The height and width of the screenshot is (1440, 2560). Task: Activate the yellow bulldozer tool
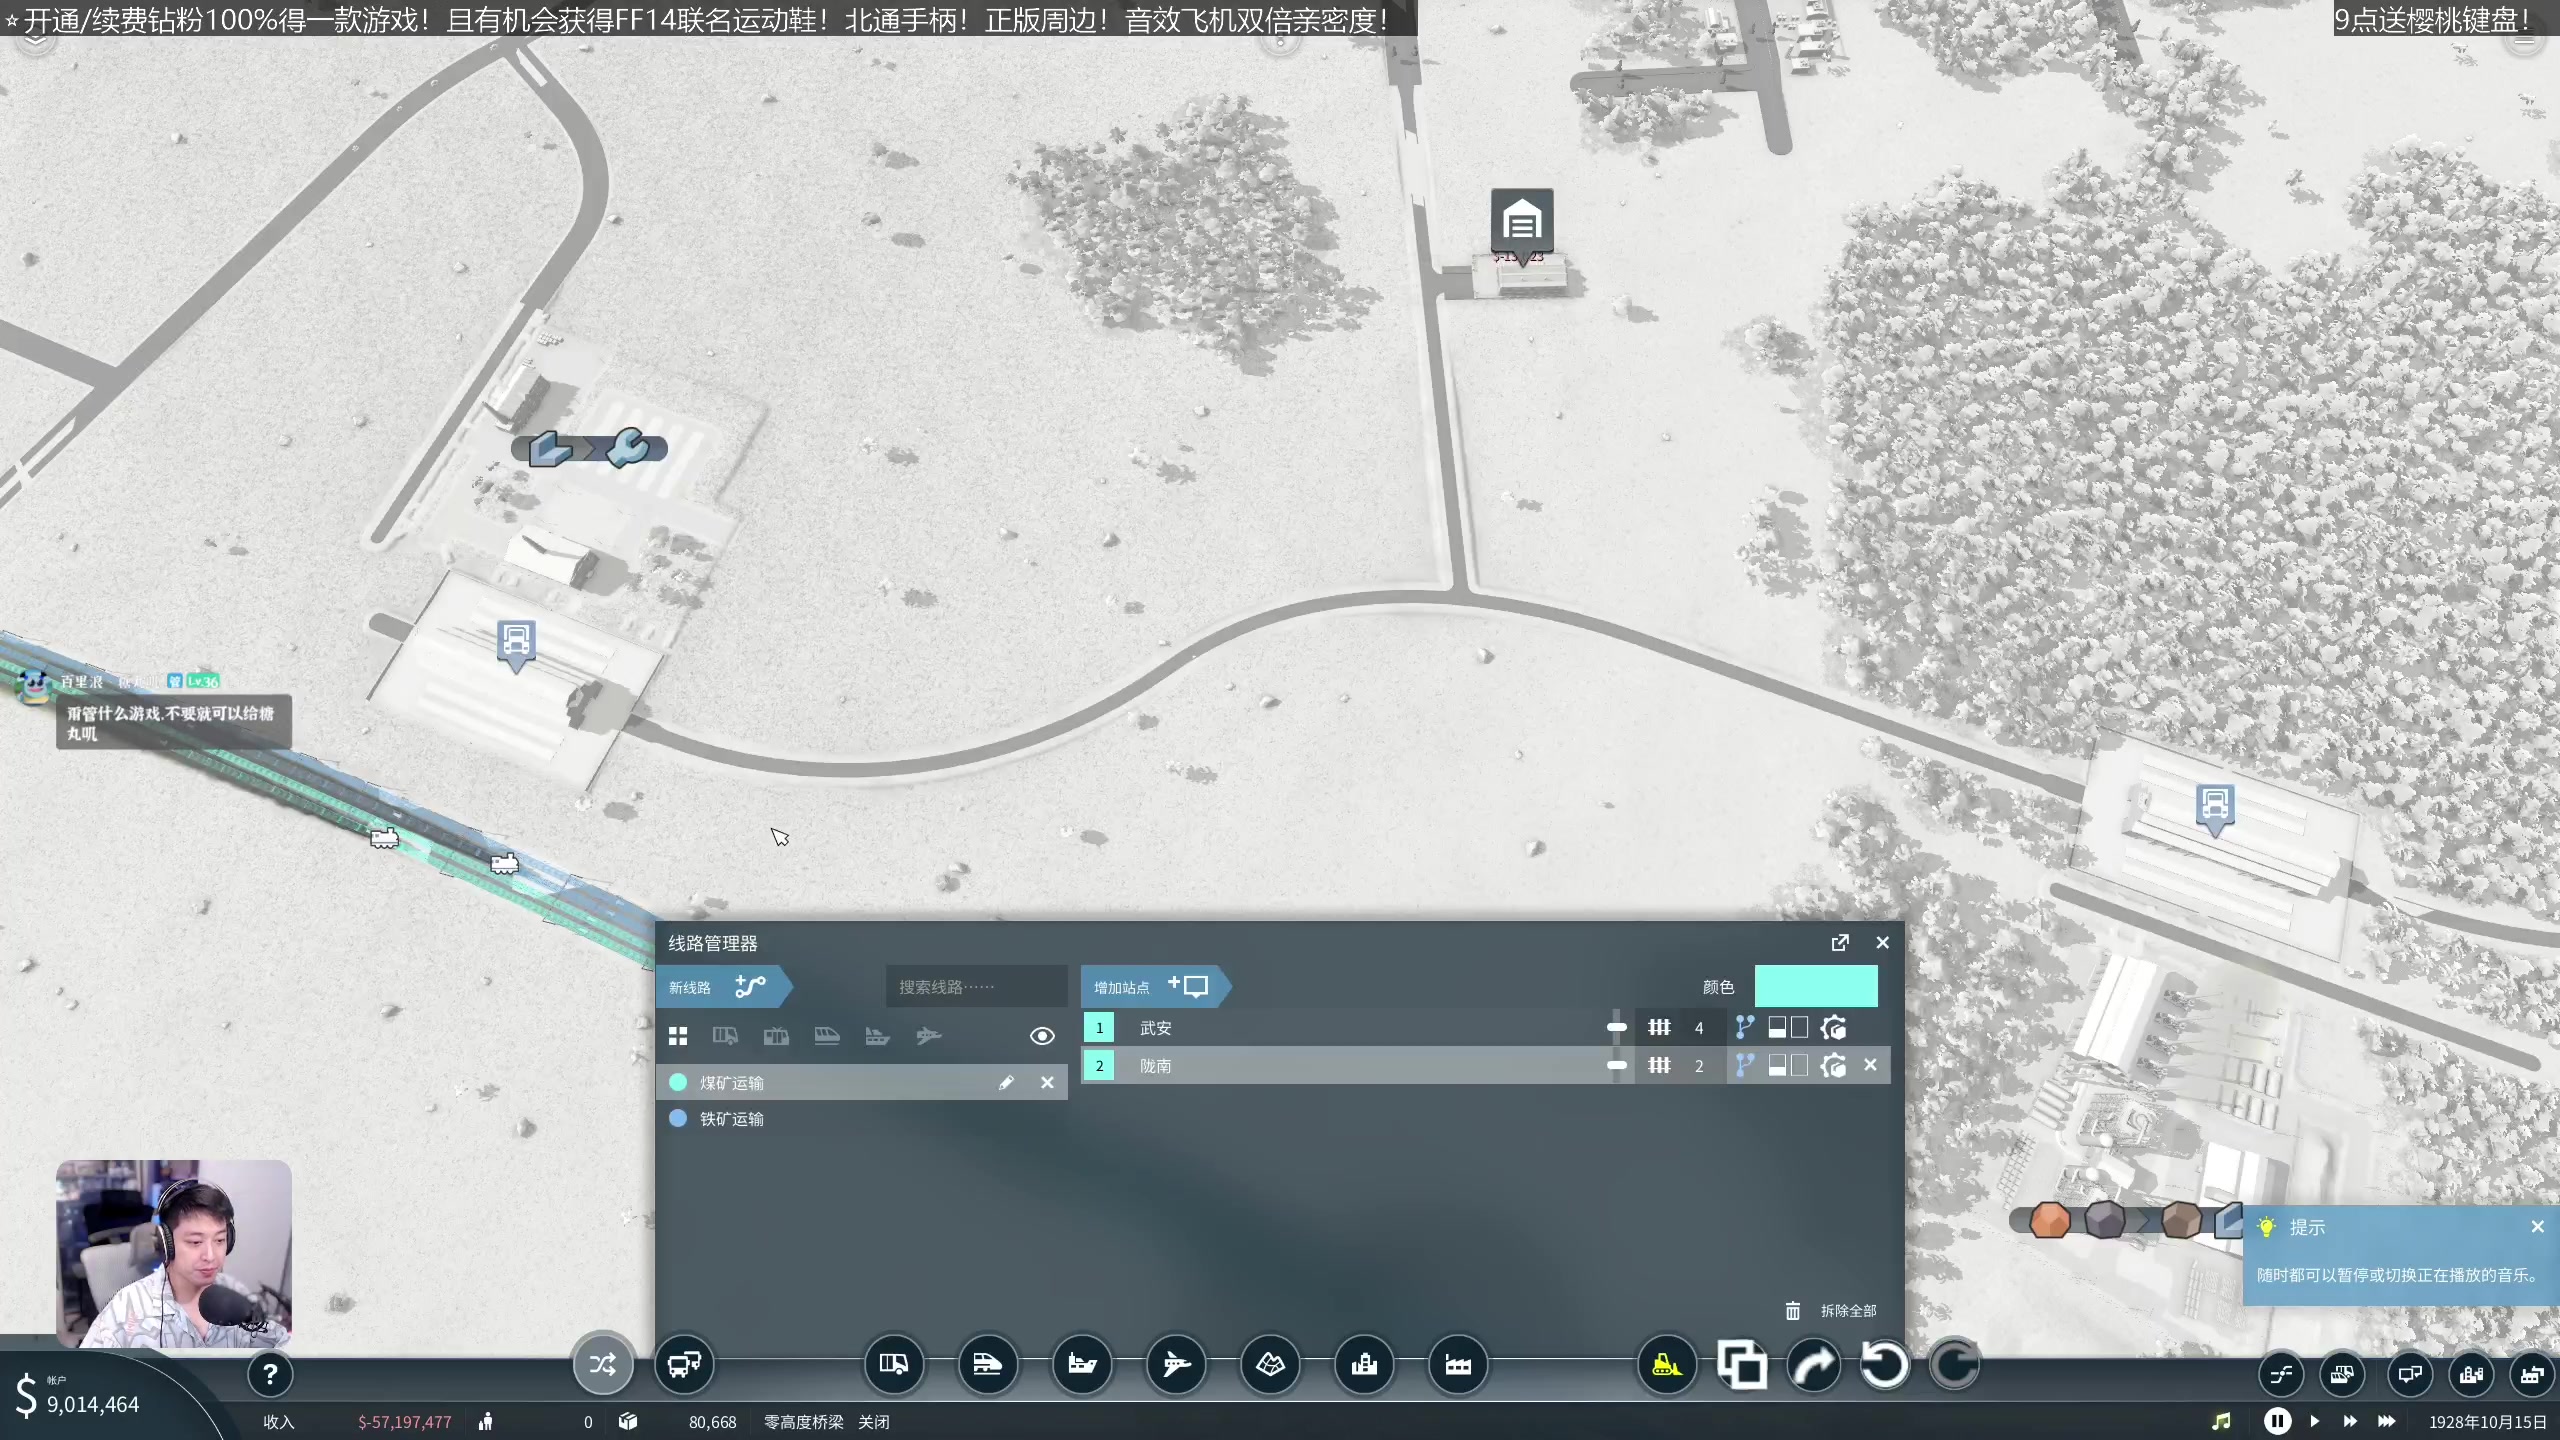1667,1364
